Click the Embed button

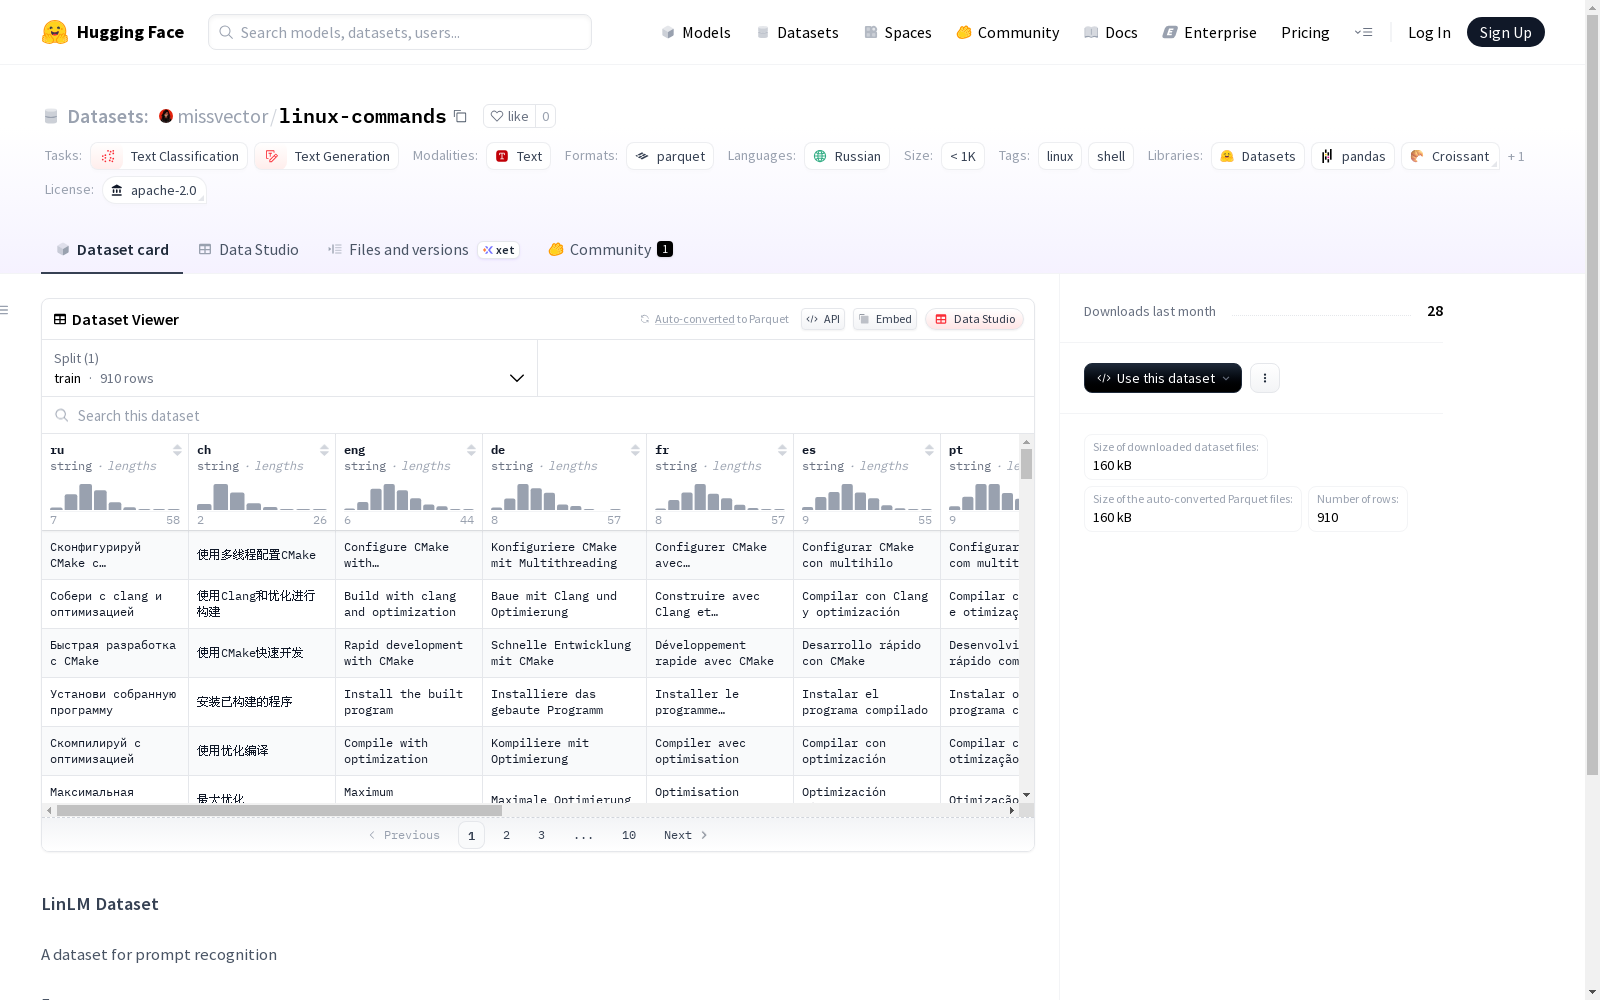885,319
